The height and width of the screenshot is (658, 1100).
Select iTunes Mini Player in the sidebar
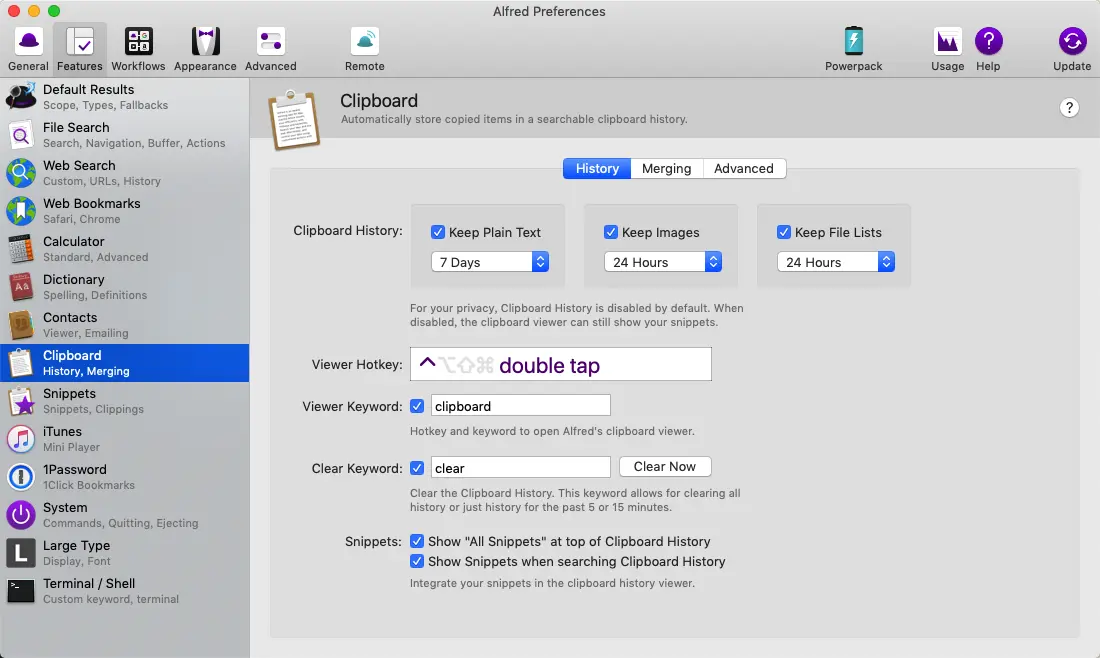pyautogui.click(x=125, y=438)
